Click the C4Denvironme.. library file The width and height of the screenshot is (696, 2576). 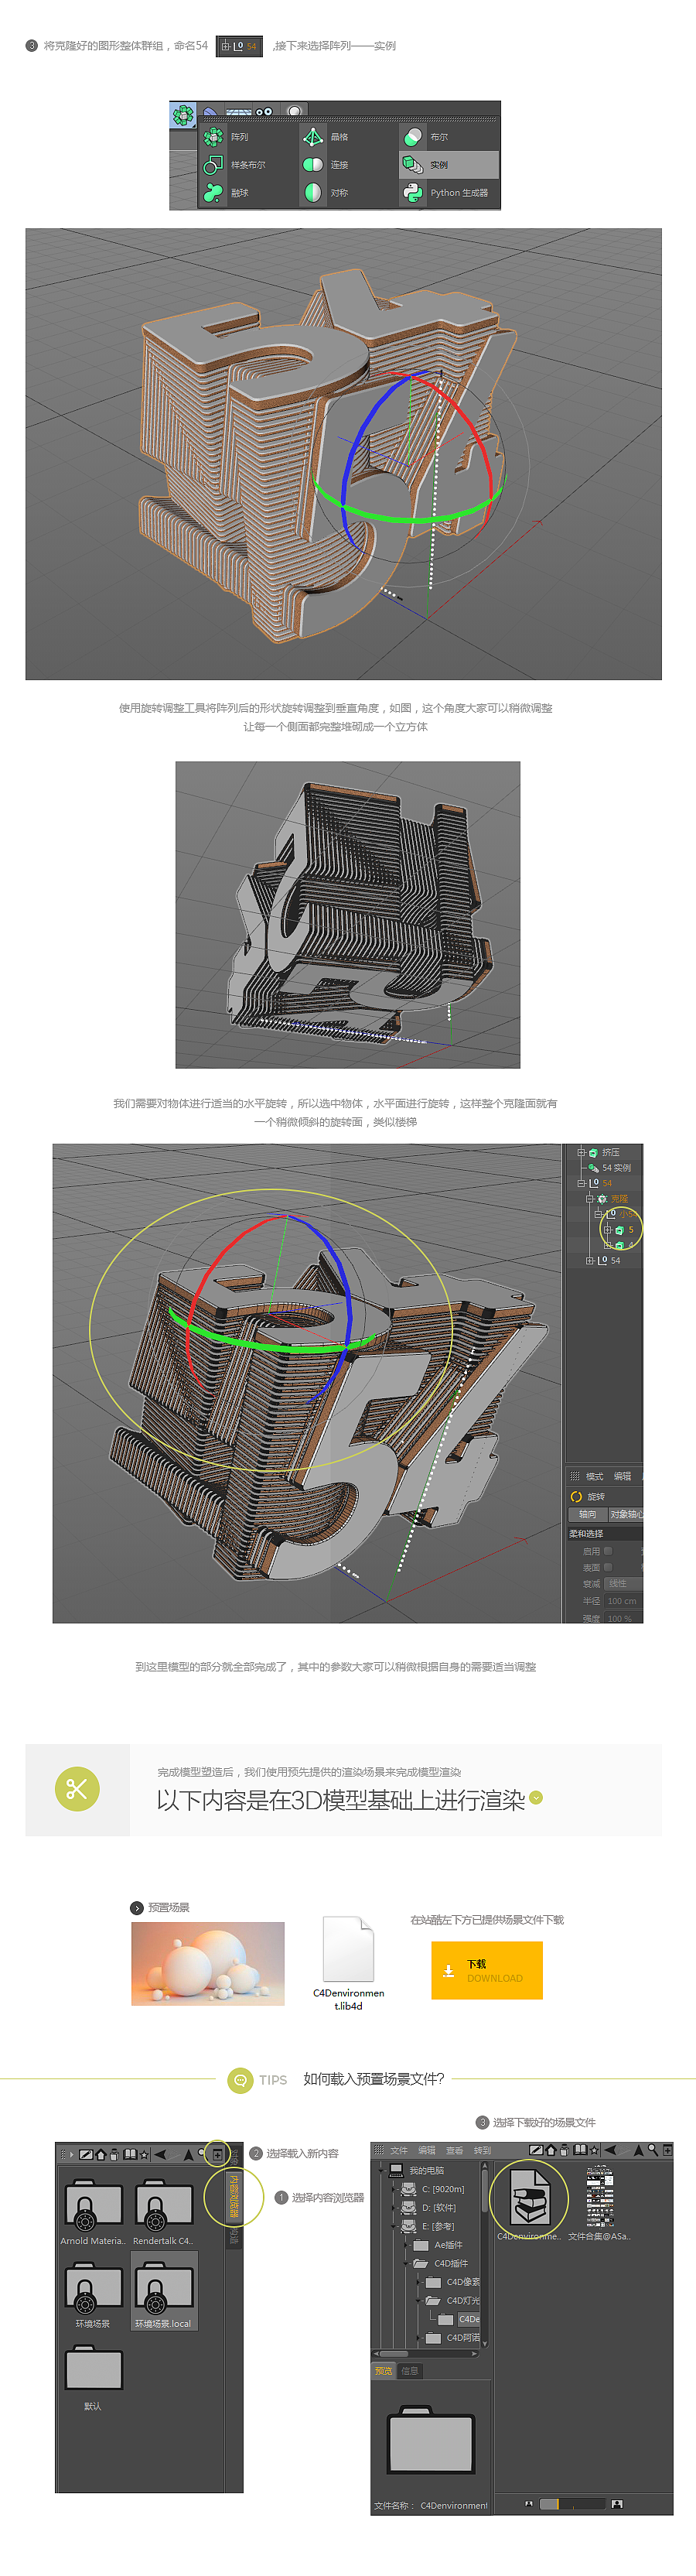(x=530, y=2199)
